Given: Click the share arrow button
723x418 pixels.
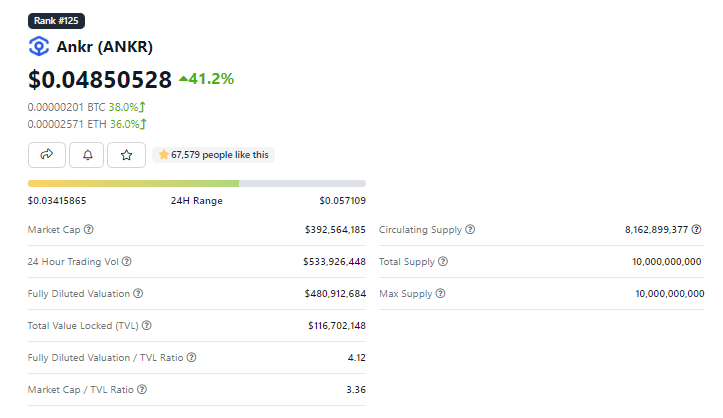Looking at the screenshot, I should click(x=47, y=155).
